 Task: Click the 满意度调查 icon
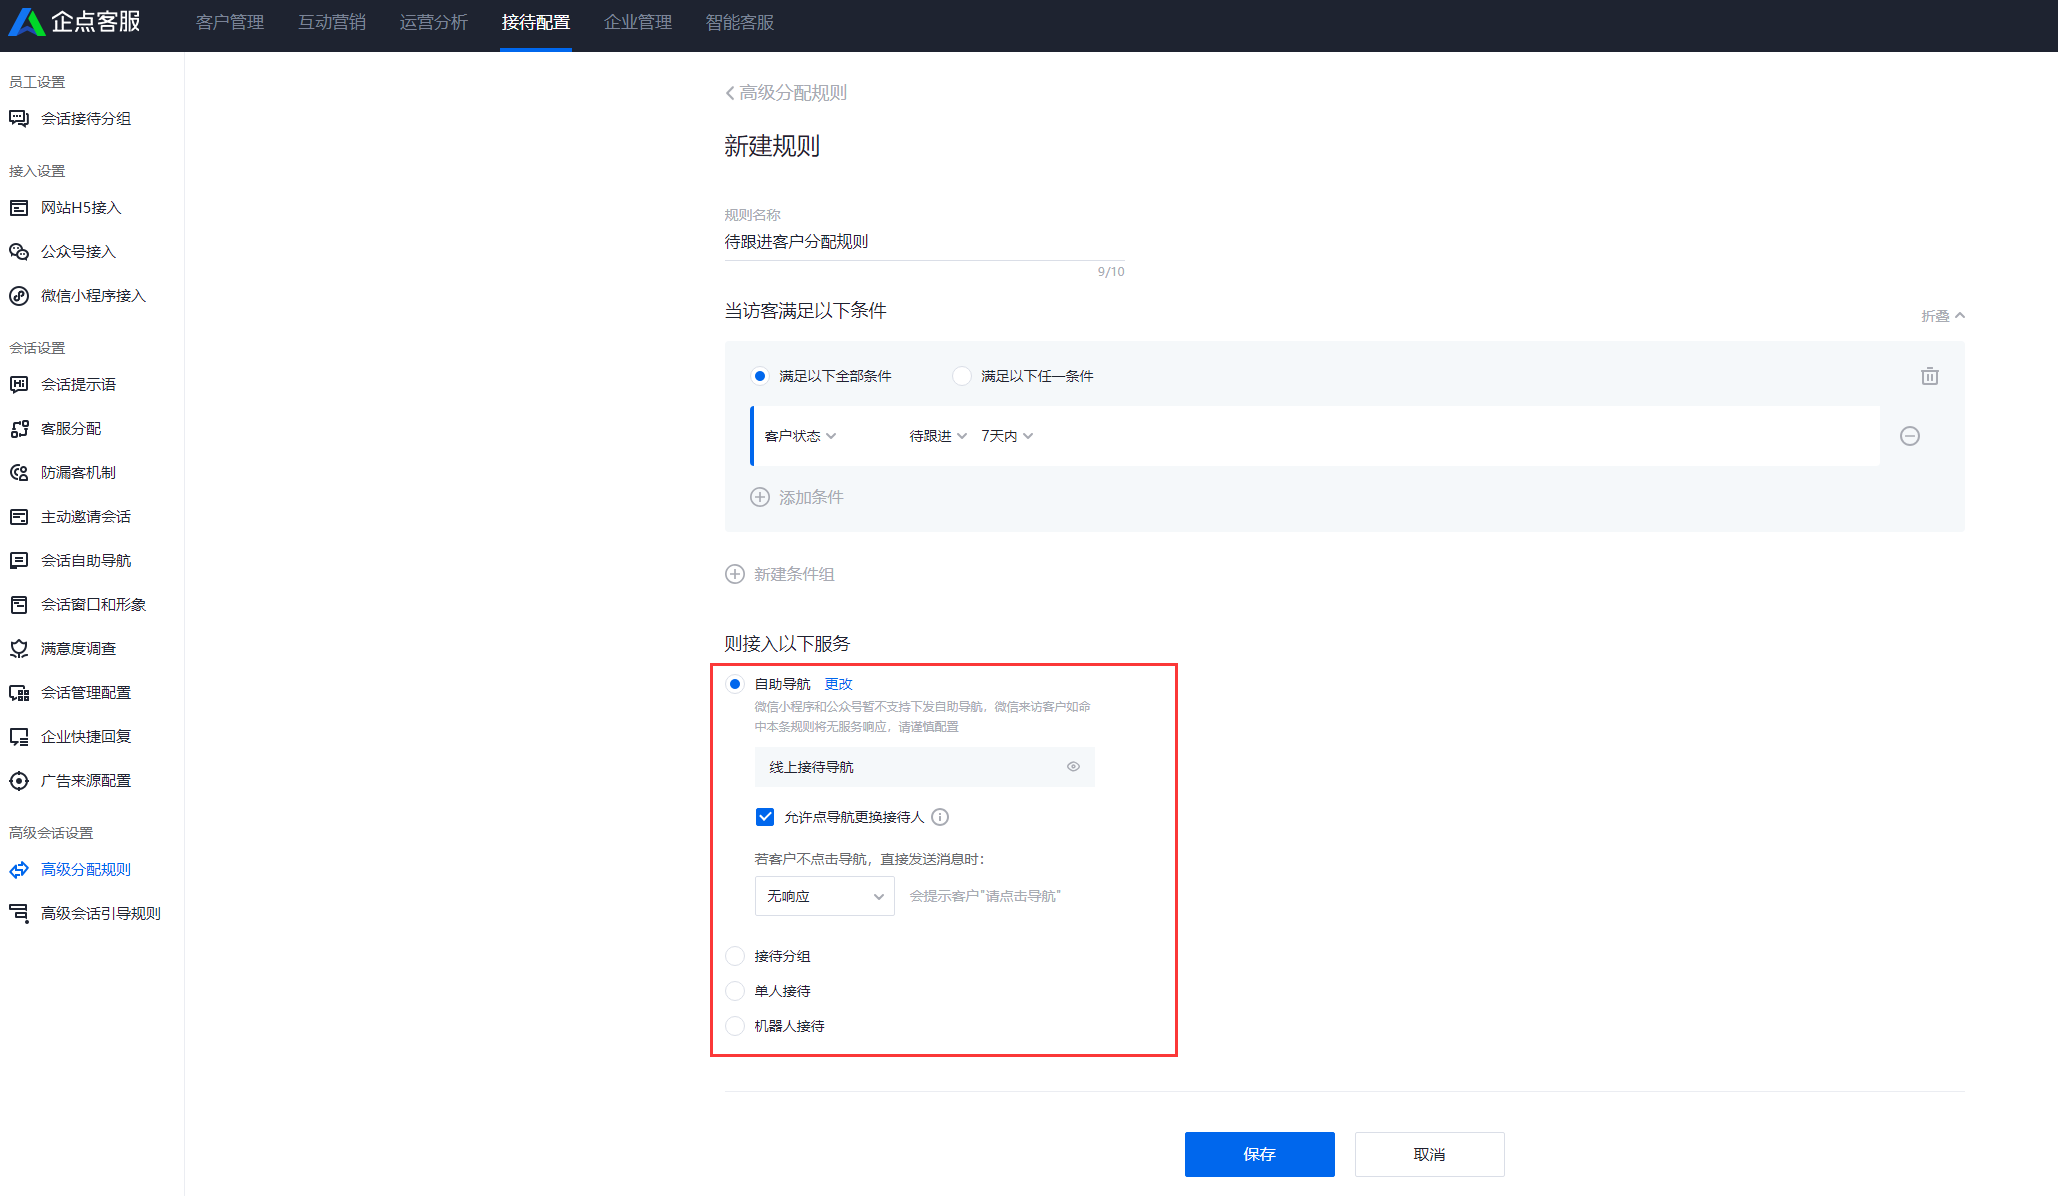point(19,649)
